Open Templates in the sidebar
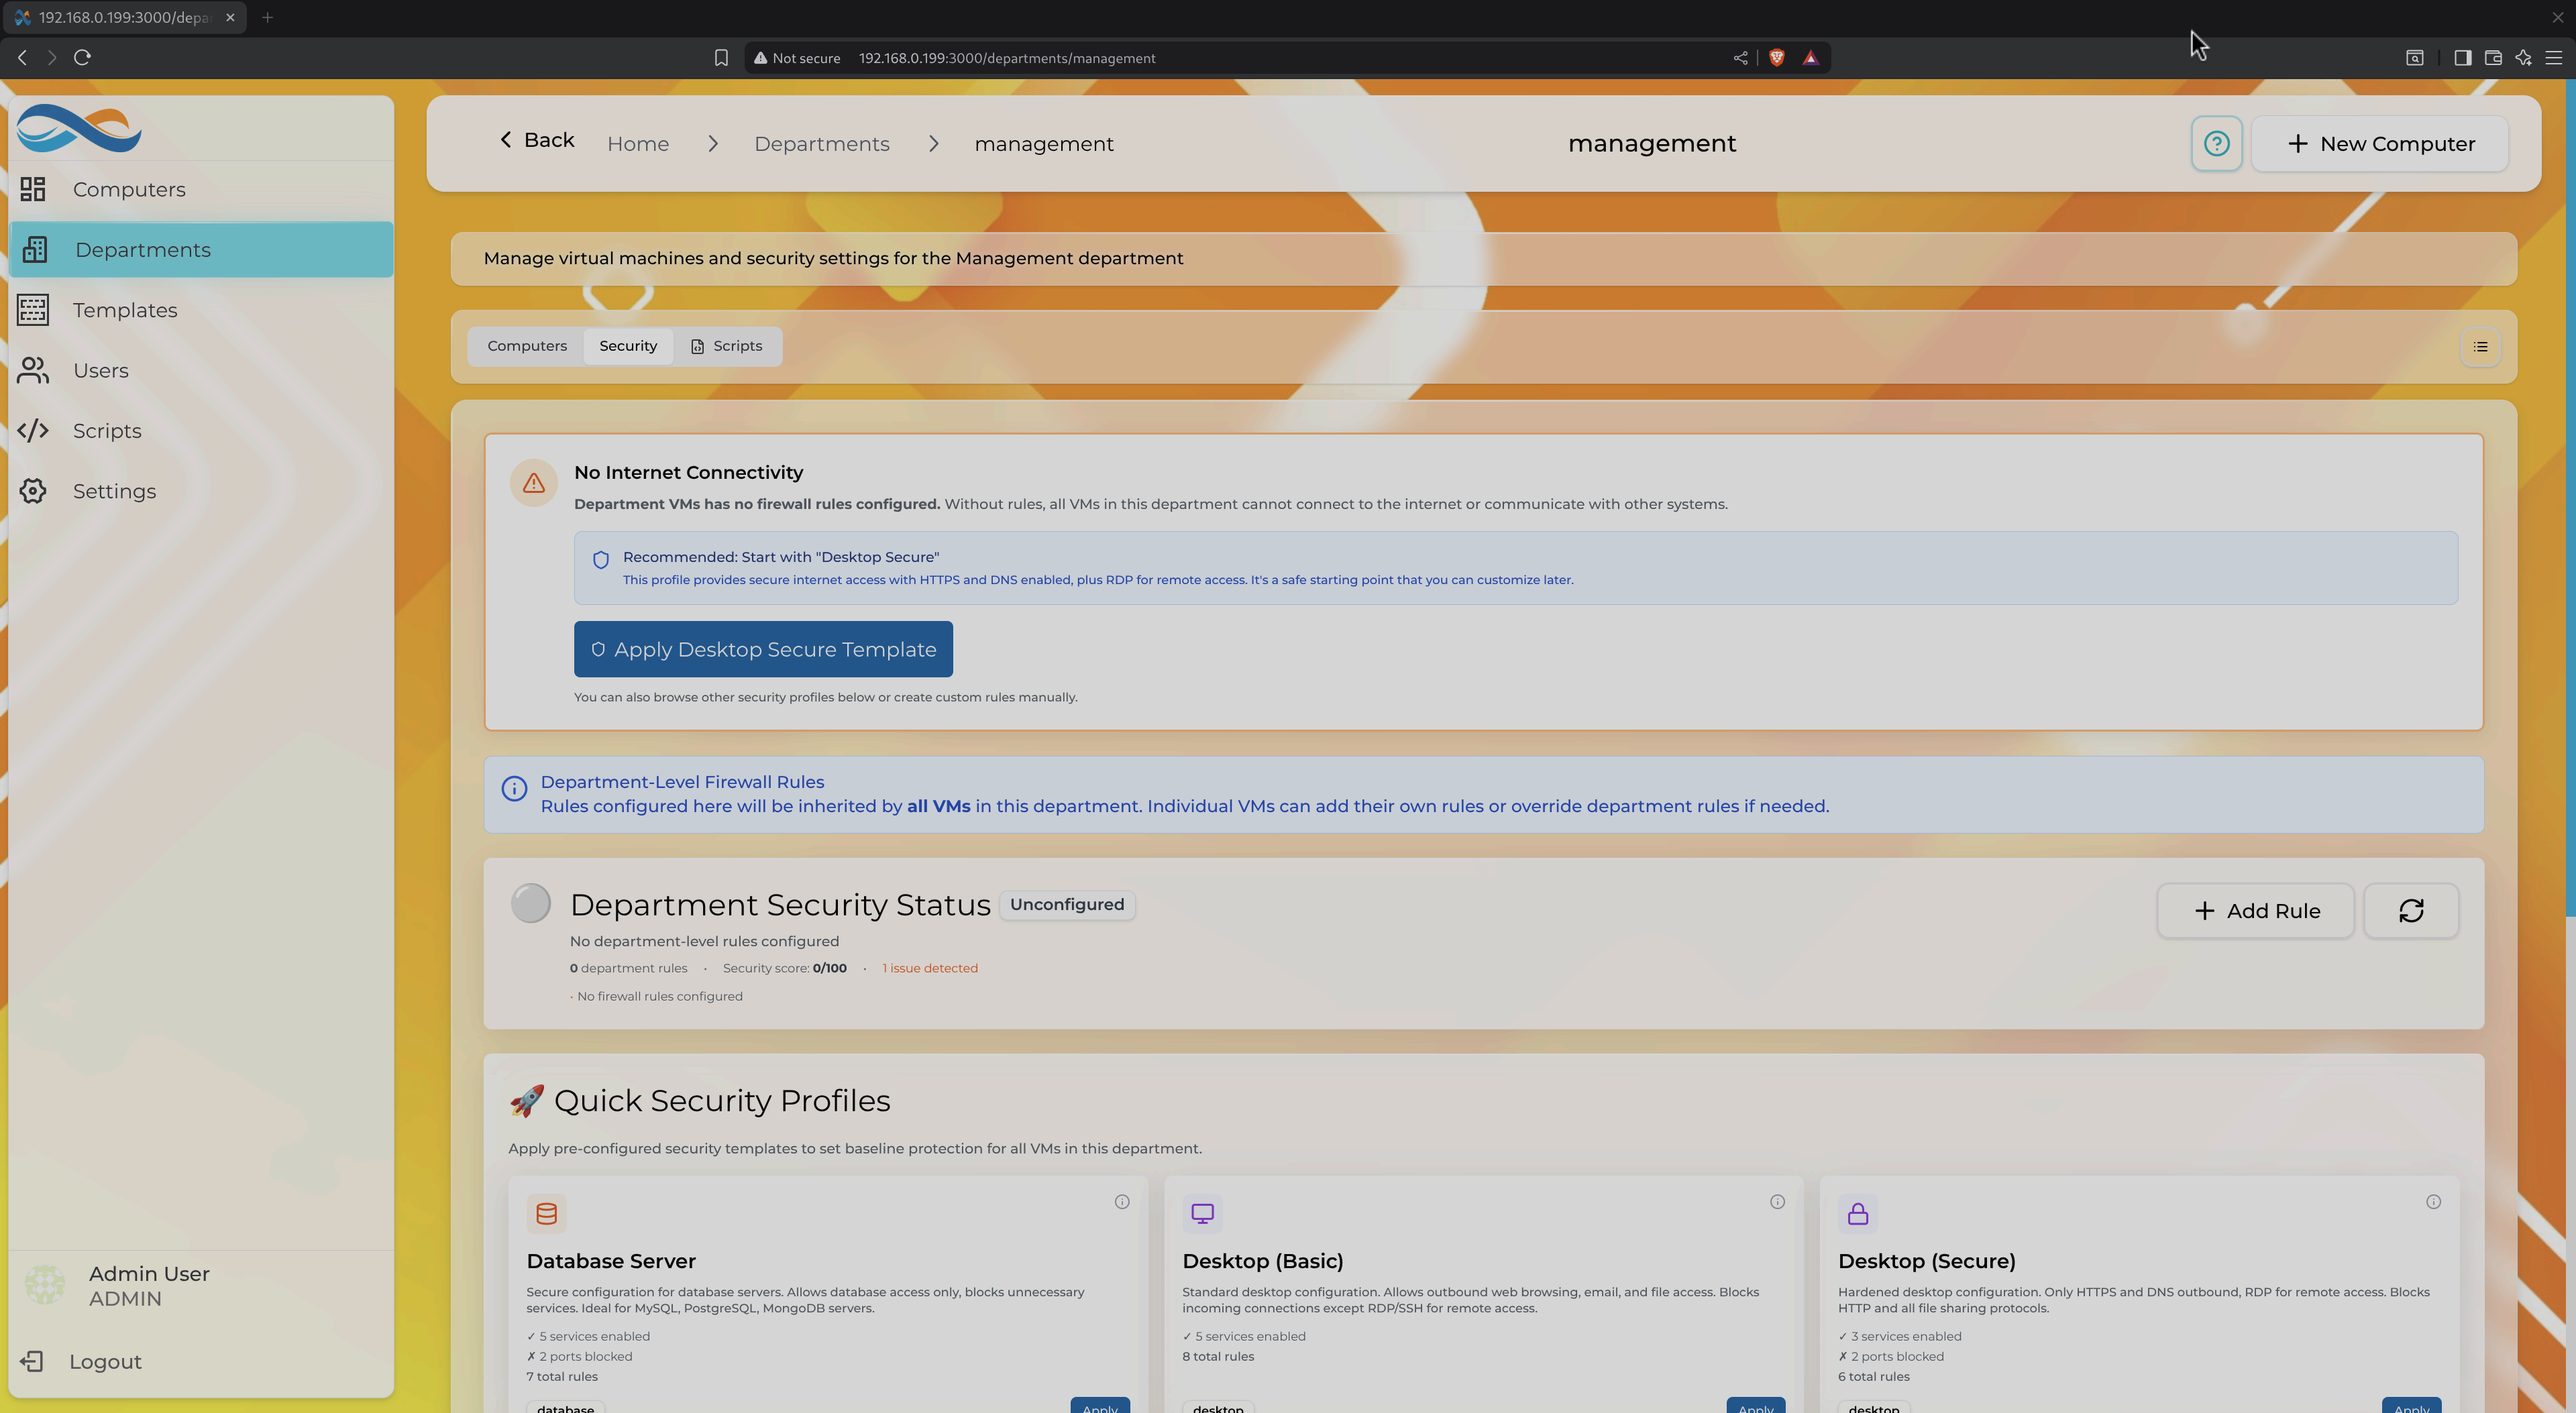 click(125, 310)
